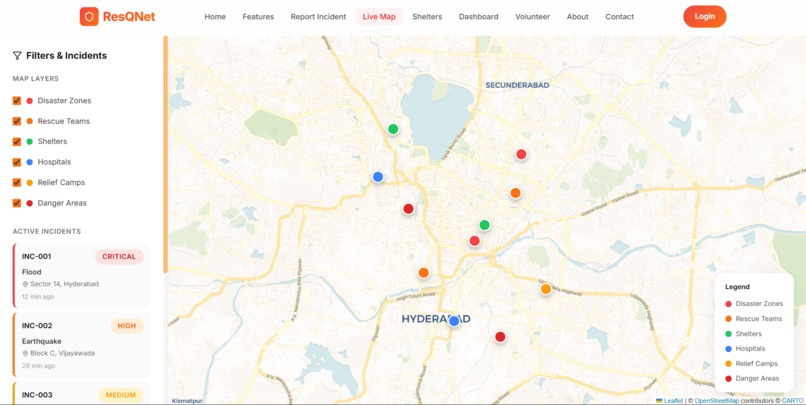Click the orange Login button

[705, 16]
